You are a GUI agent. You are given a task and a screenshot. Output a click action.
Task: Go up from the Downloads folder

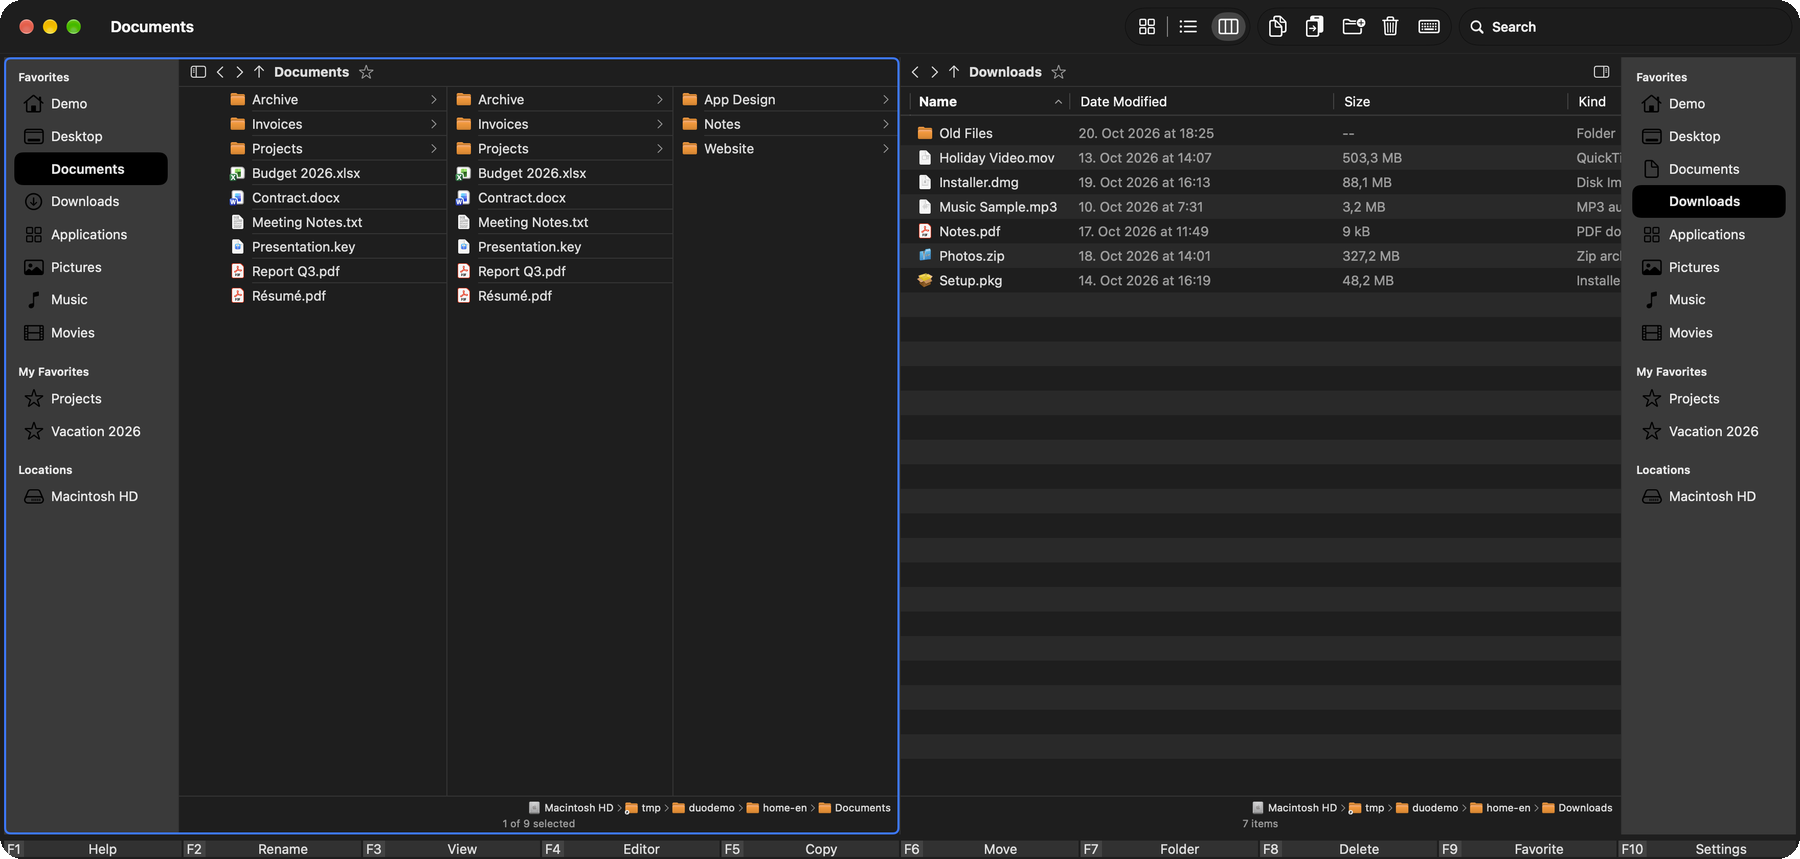(x=954, y=72)
